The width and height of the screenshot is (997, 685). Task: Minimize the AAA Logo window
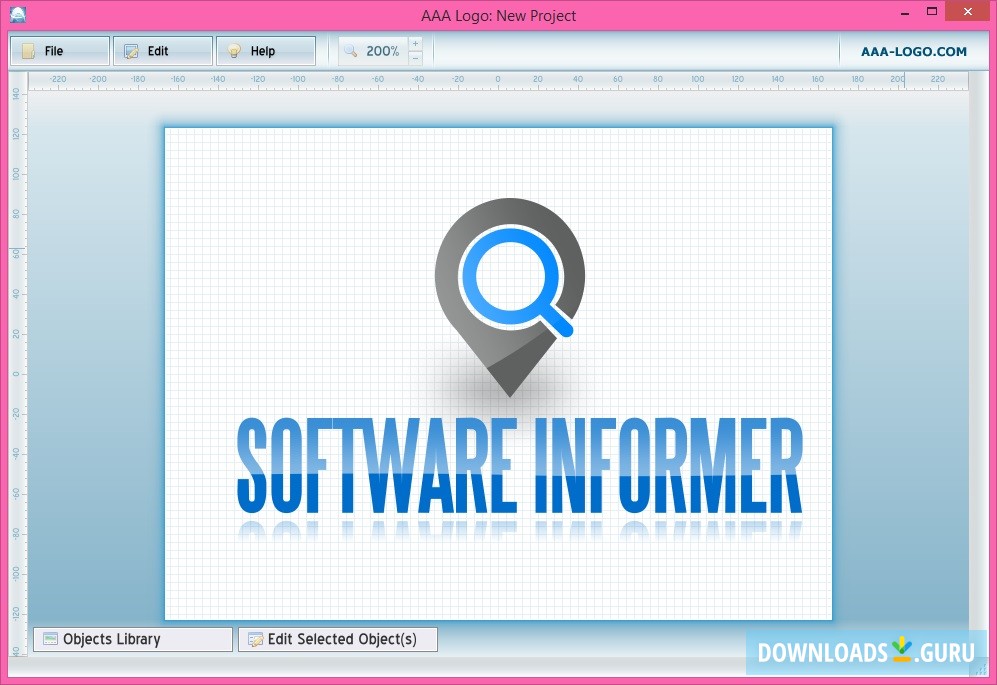902,12
